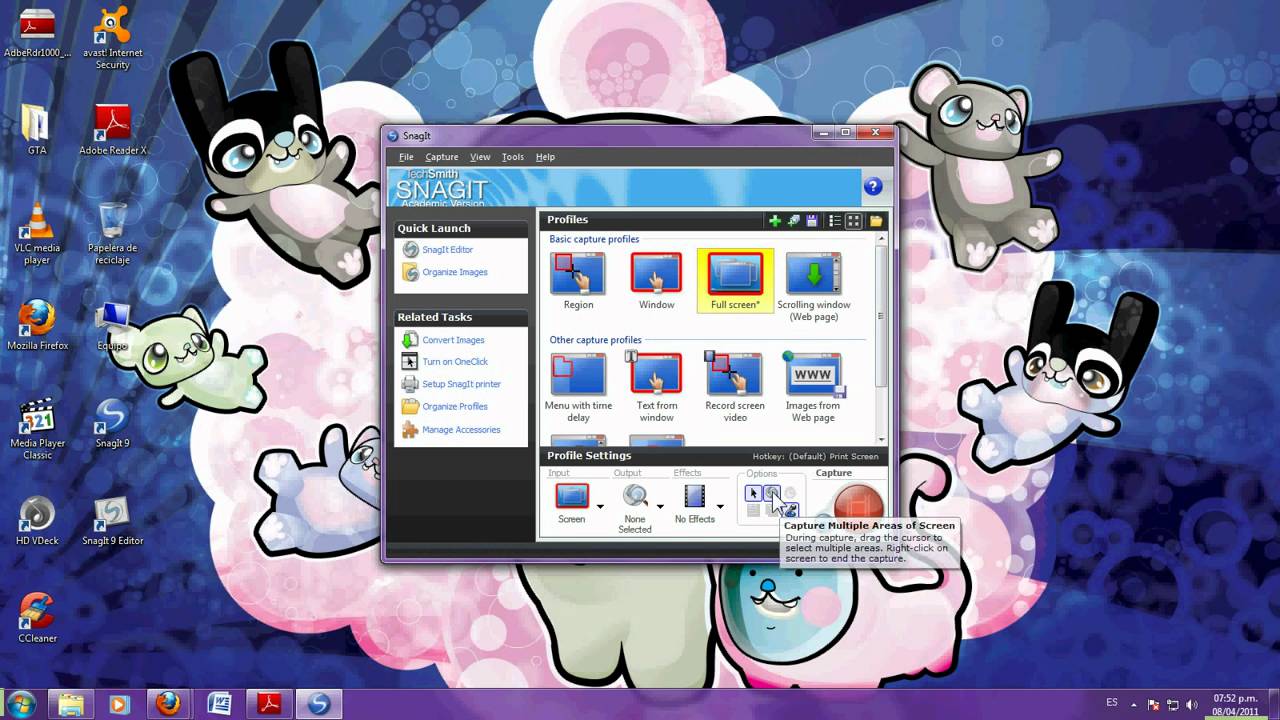Click the ES language indicator
Screen dimensions: 1280x720
click(1112, 703)
